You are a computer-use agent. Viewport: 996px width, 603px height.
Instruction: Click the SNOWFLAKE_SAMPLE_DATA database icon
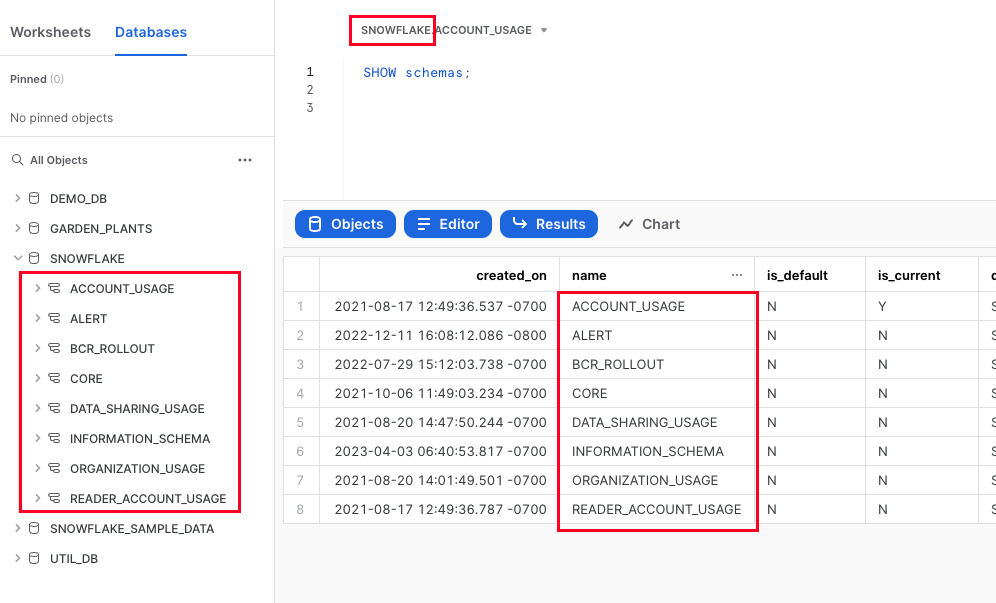pos(34,528)
